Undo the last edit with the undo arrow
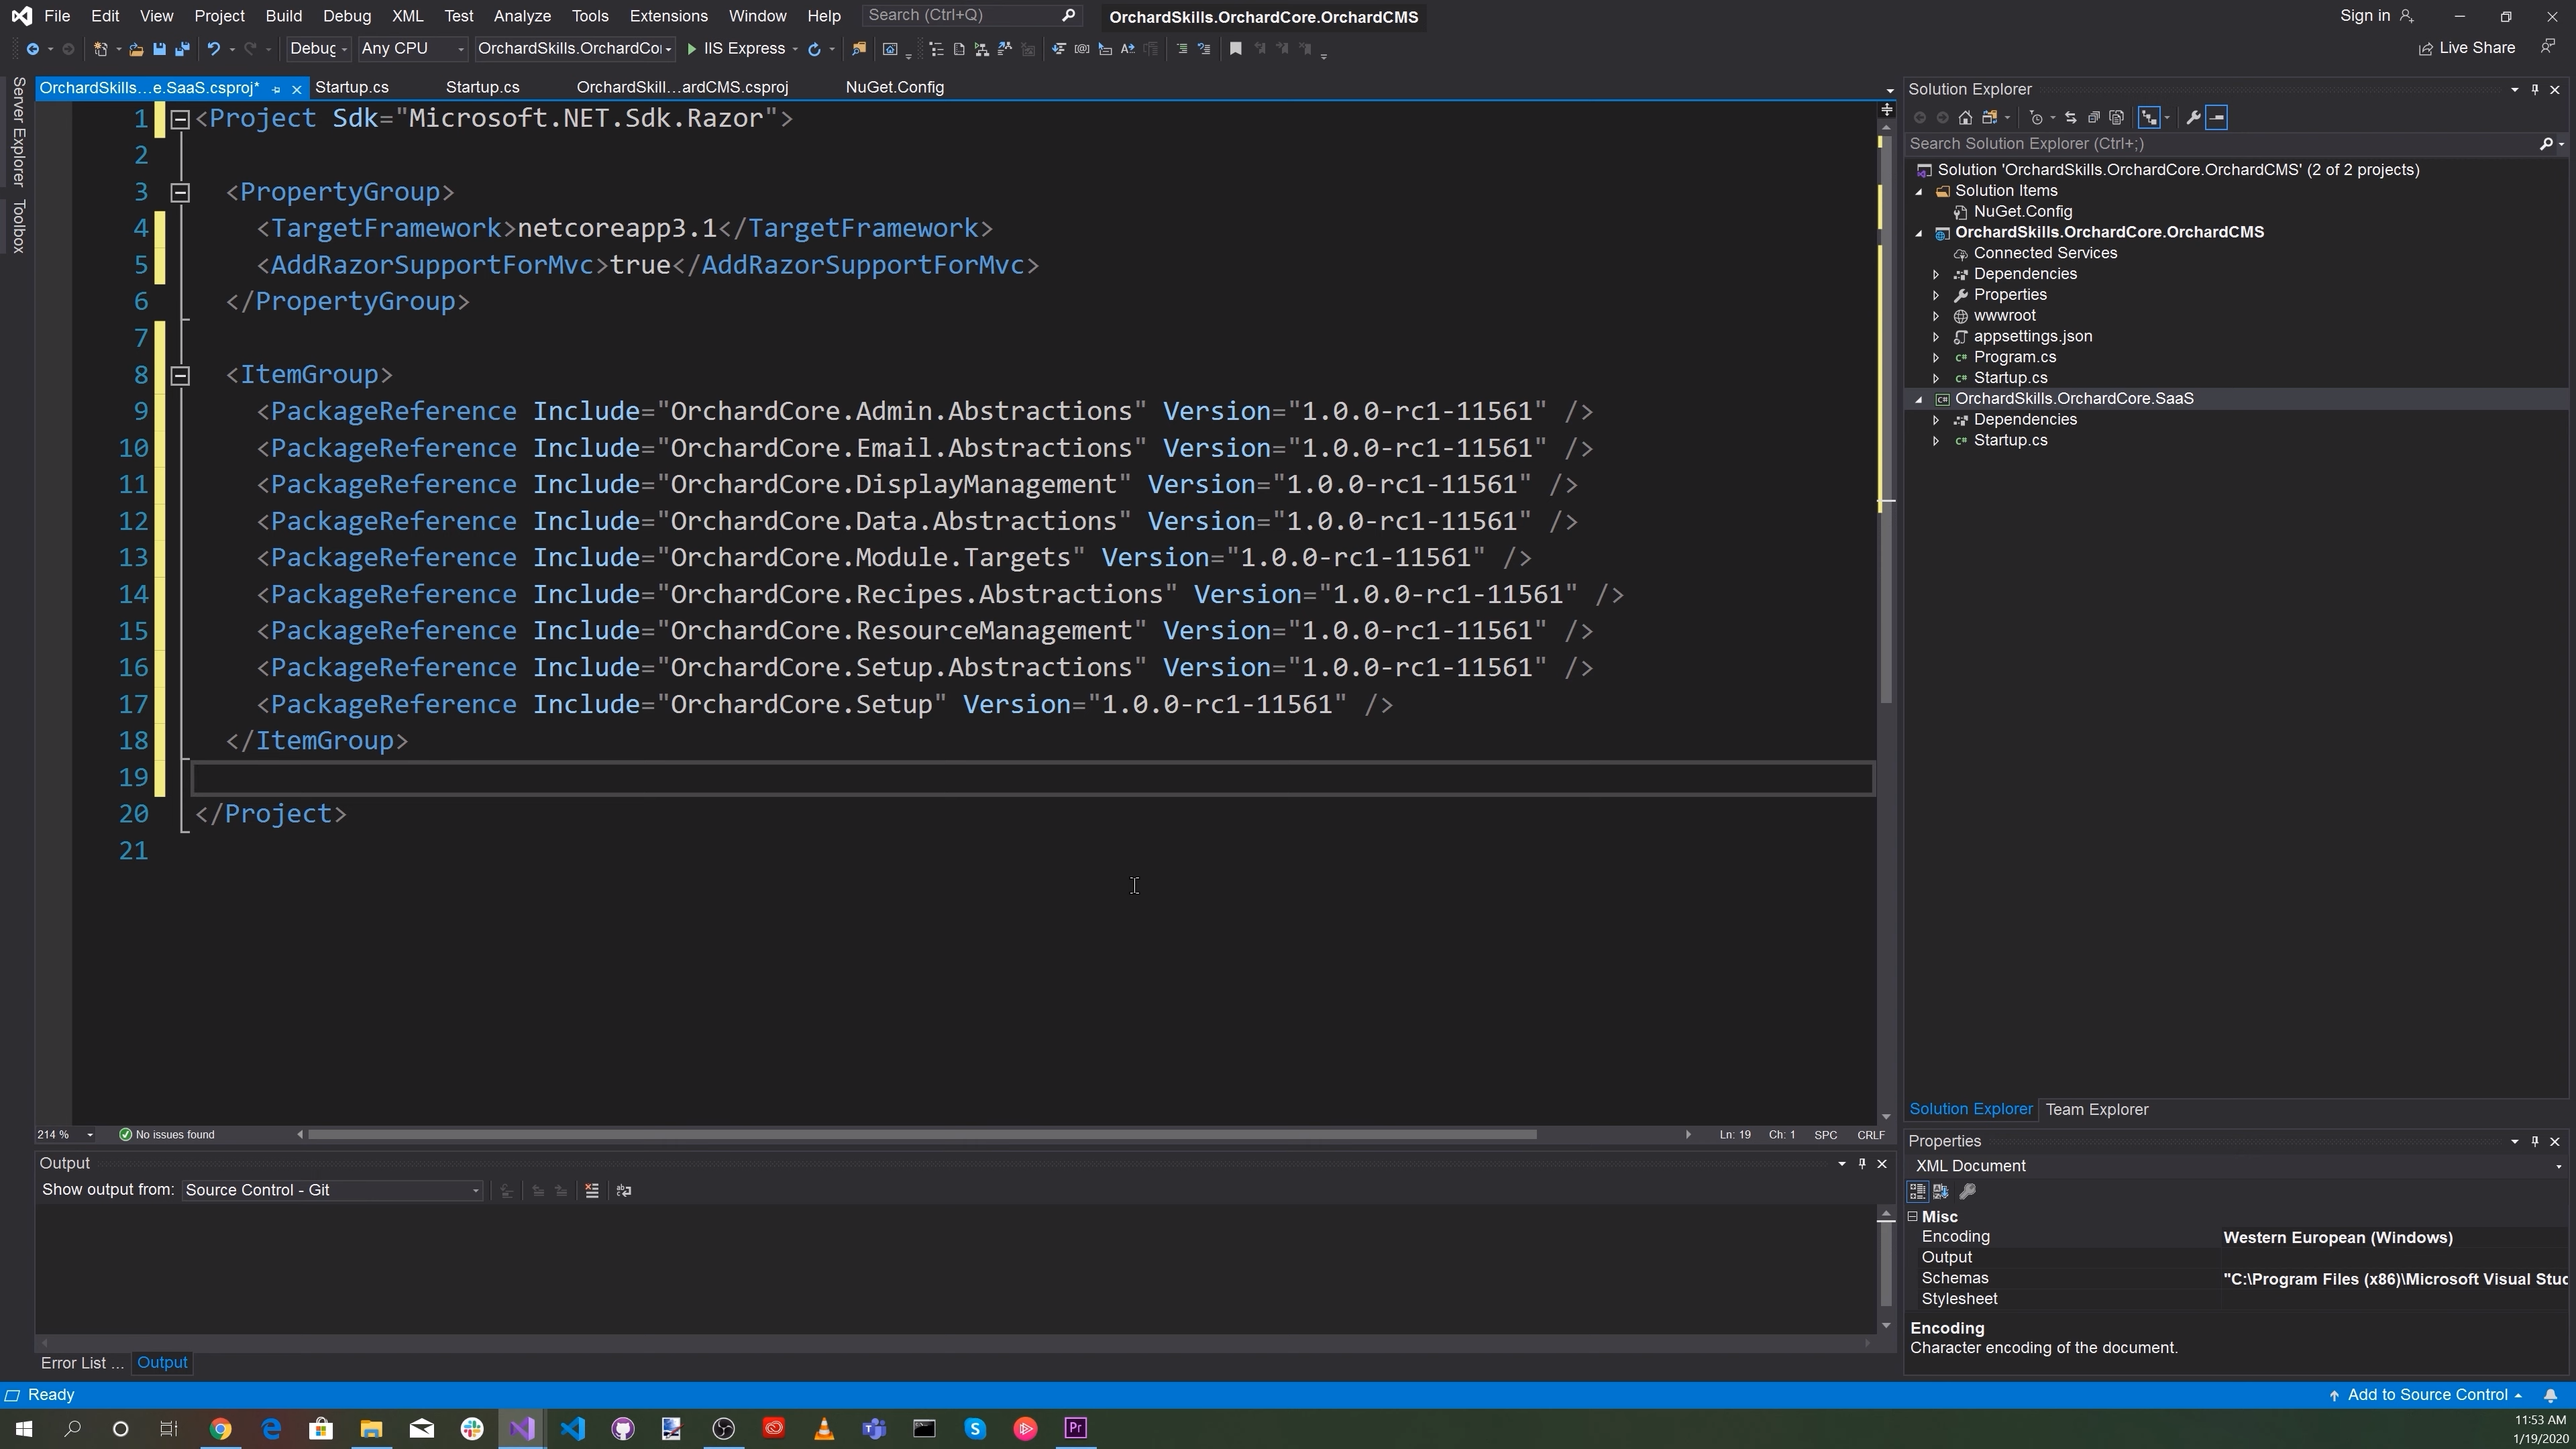Image resolution: width=2576 pixels, height=1449 pixels. (x=213, y=49)
